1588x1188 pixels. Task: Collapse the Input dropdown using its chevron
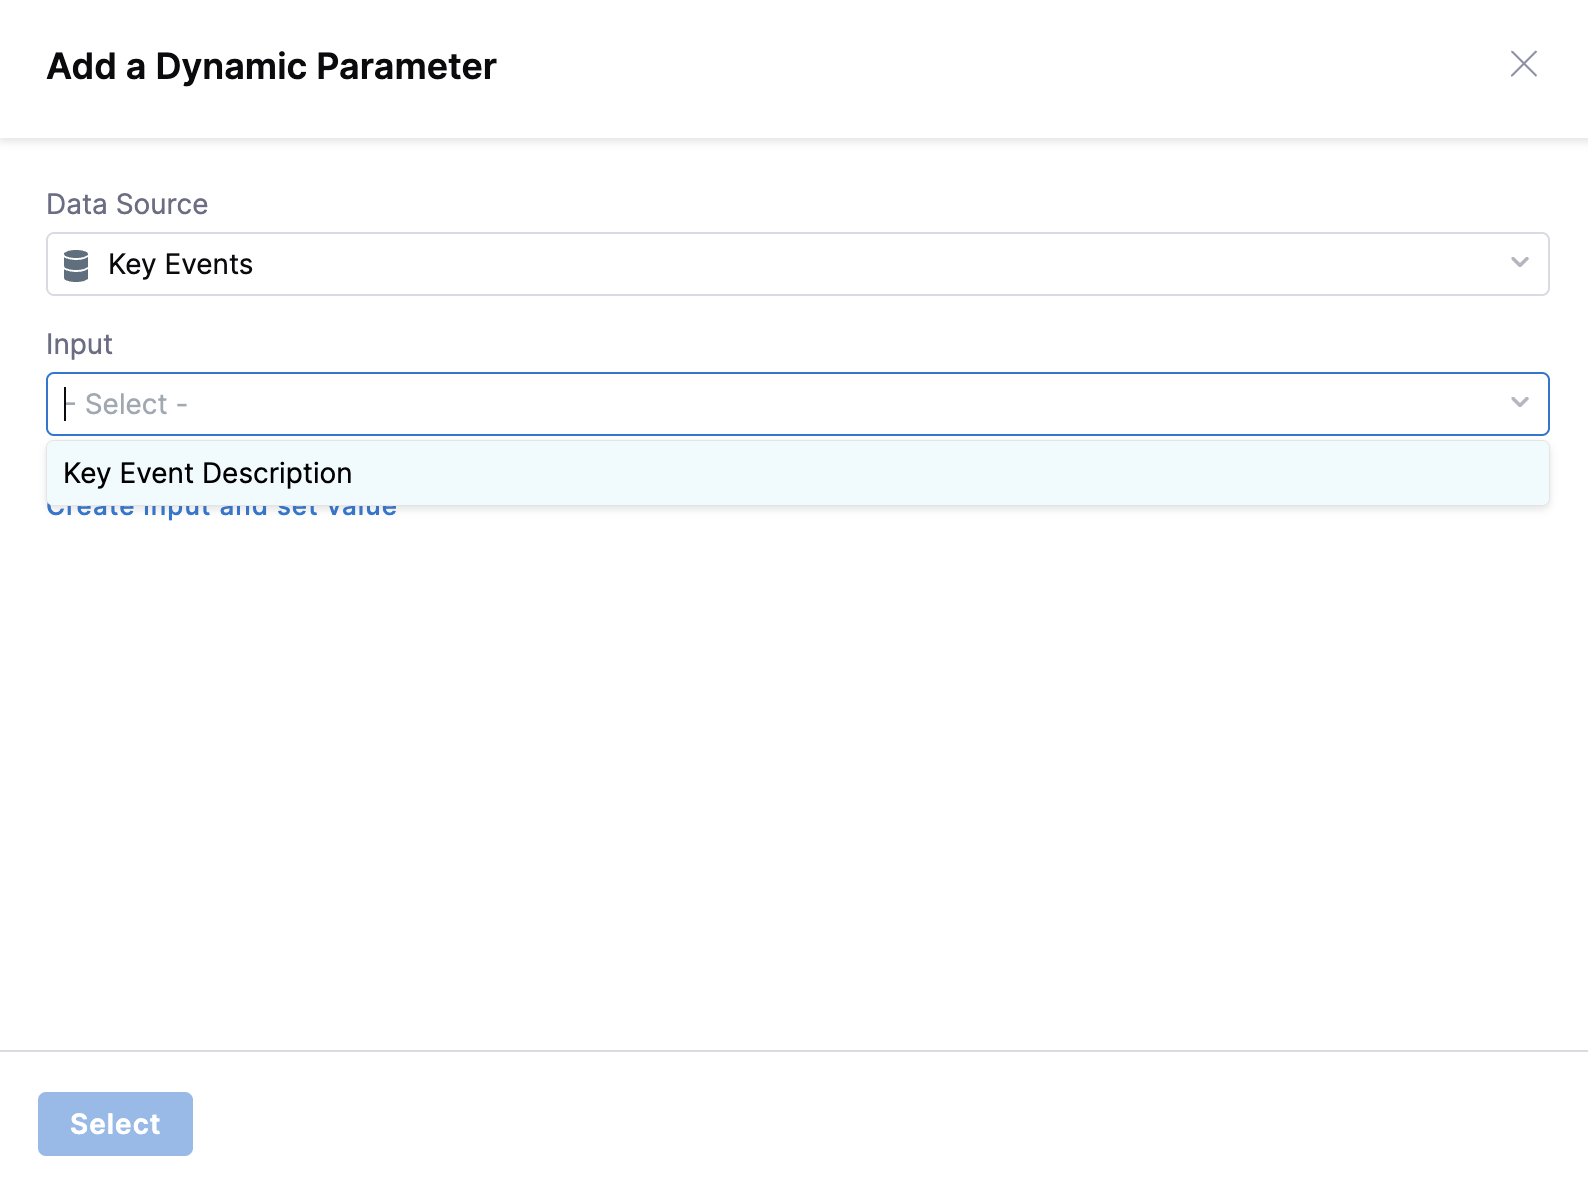[1519, 403]
